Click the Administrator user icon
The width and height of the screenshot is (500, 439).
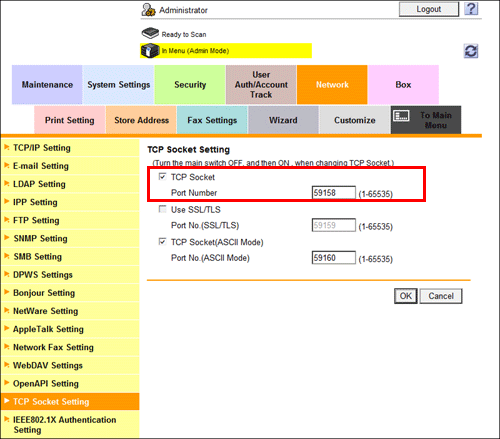pyautogui.click(x=148, y=10)
